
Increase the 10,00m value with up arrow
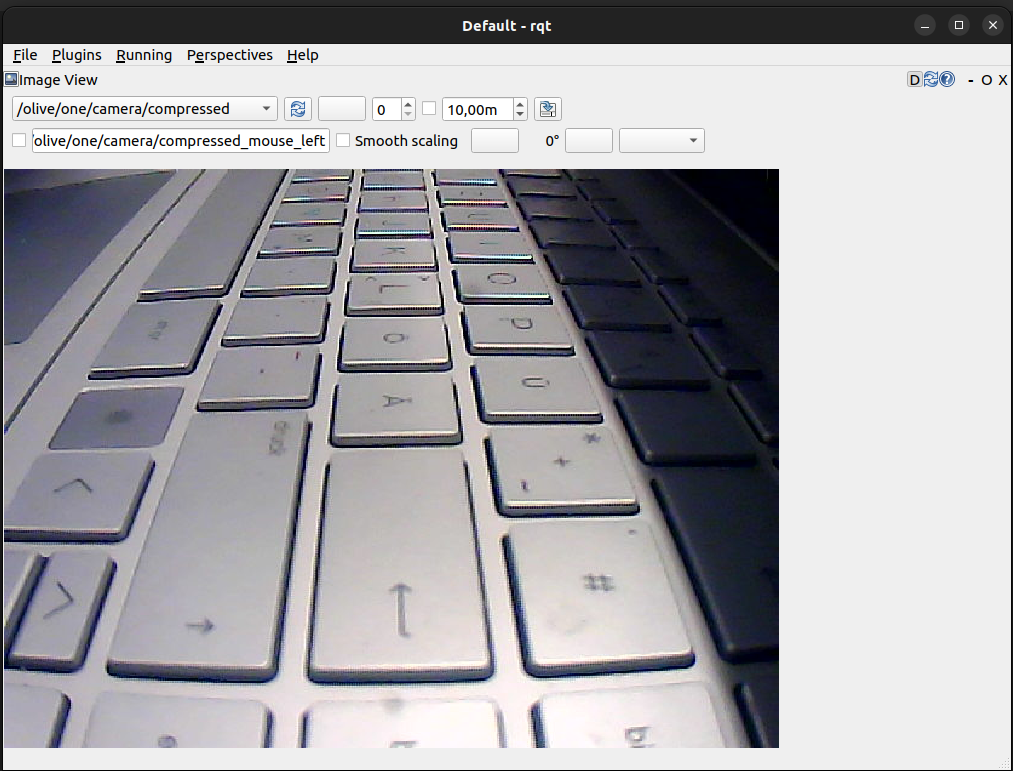[519, 104]
